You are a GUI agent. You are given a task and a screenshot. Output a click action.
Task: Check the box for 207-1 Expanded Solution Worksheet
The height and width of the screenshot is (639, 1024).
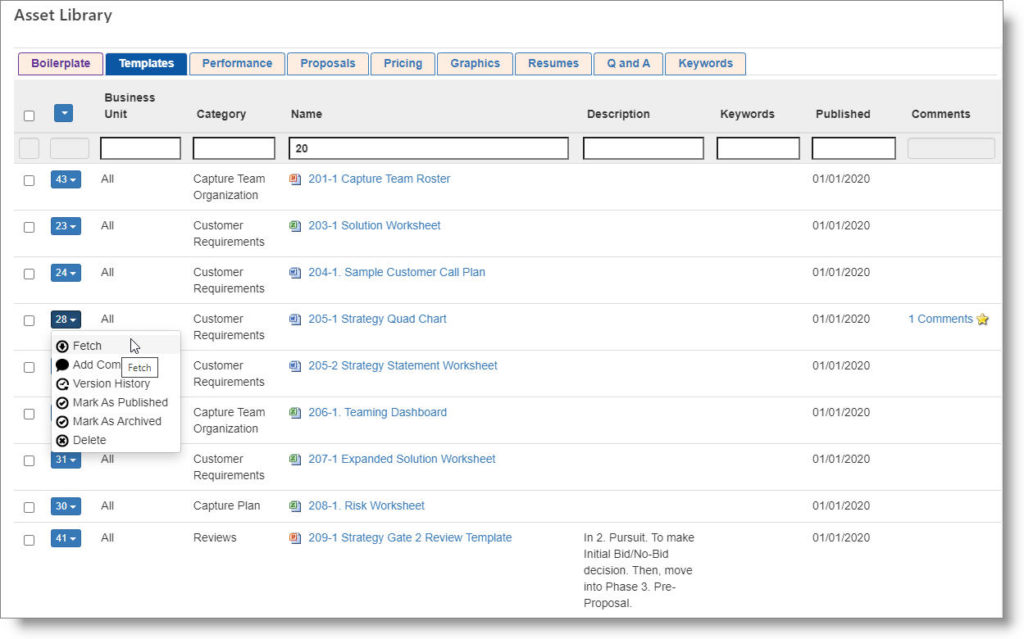pyautogui.click(x=29, y=461)
